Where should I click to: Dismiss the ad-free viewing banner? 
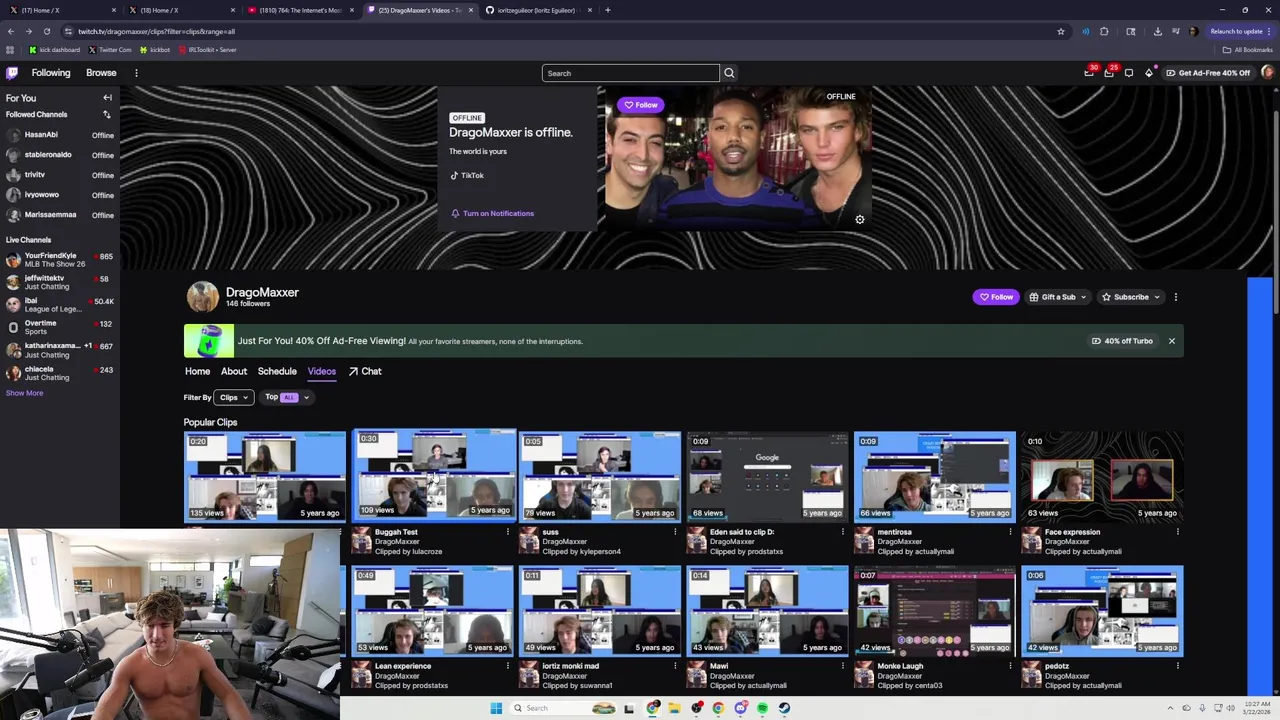(1172, 341)
